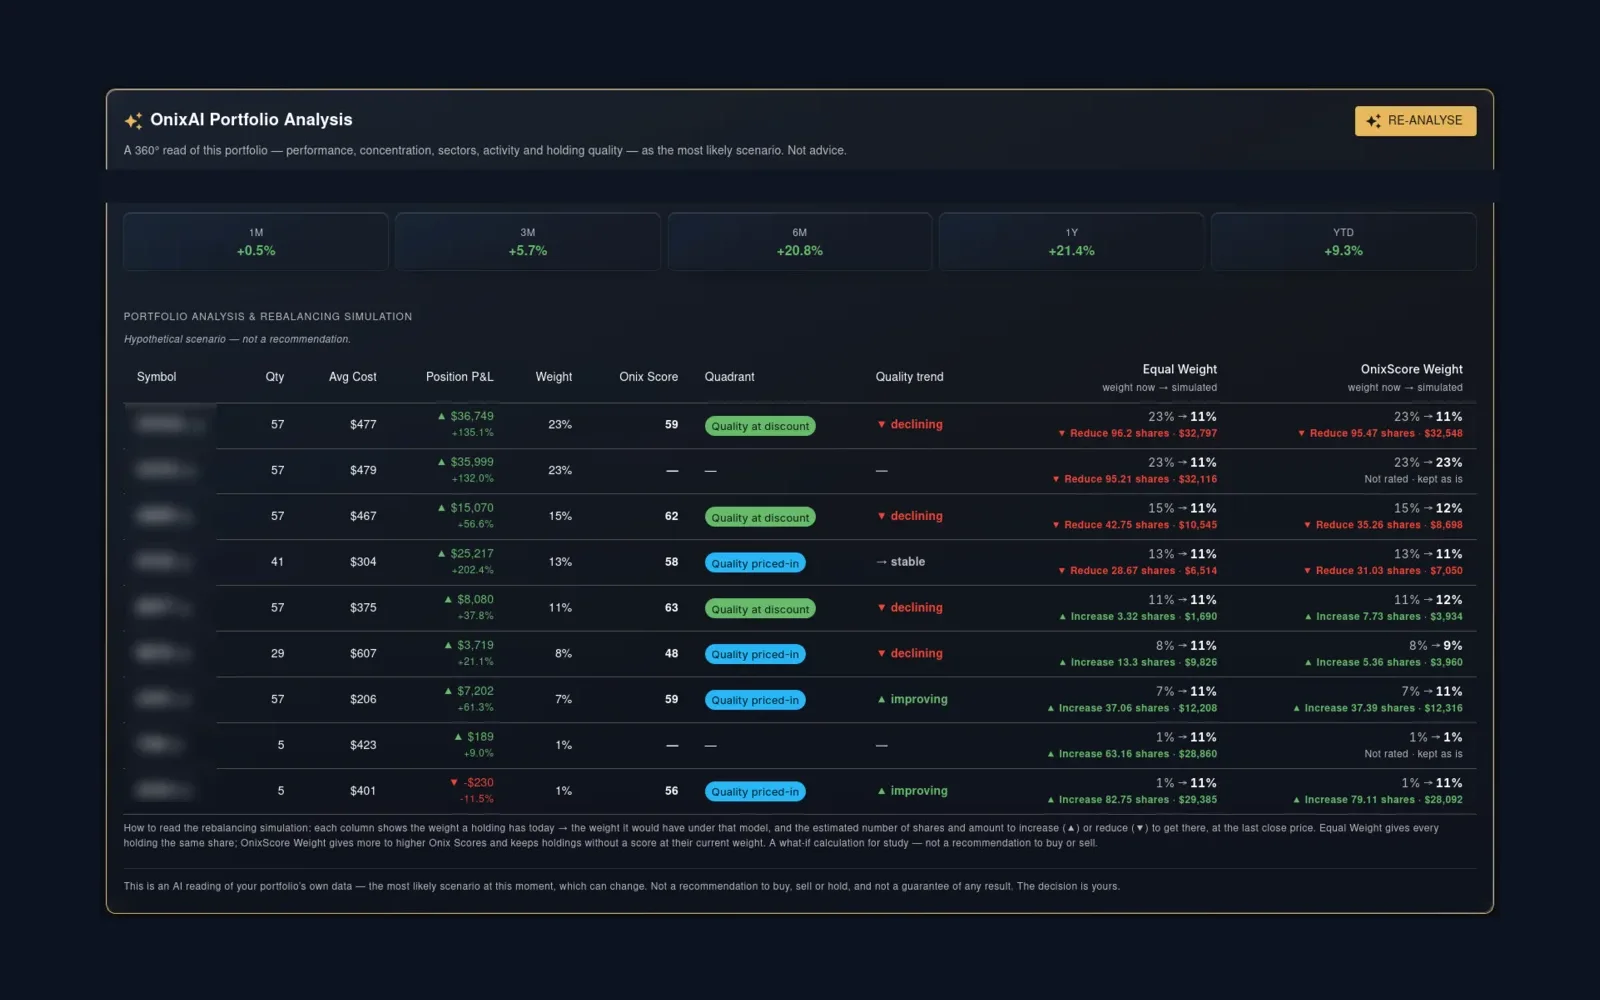This screenshot has width=1600, height=1000.
Task: Pick the YTD performance card
Action: (x=1343, y=242)
